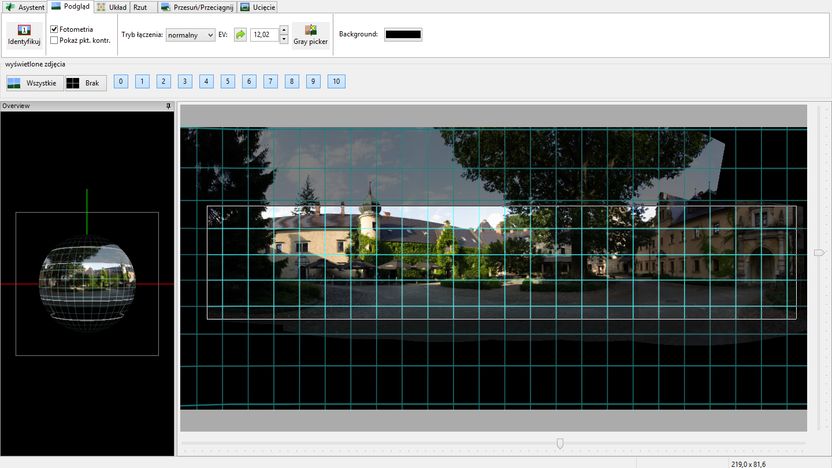Click the panorama preview image
The width and height of the screenshot is (832, 468).
[493, 268]
